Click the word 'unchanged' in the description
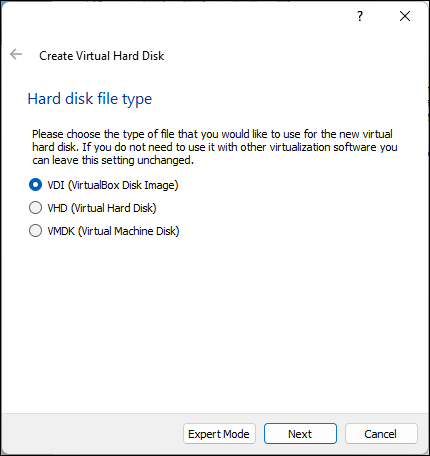The image size is (430, 456). pos(165,160)
